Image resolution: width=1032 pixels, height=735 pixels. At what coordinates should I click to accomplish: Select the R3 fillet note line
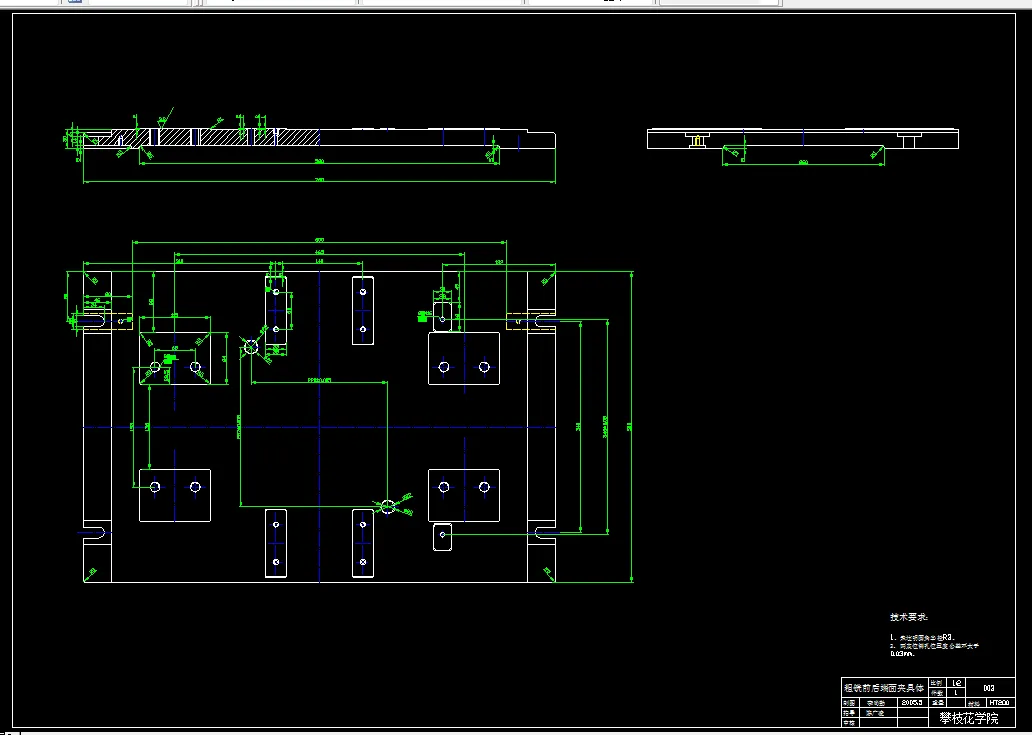(922, 638)
